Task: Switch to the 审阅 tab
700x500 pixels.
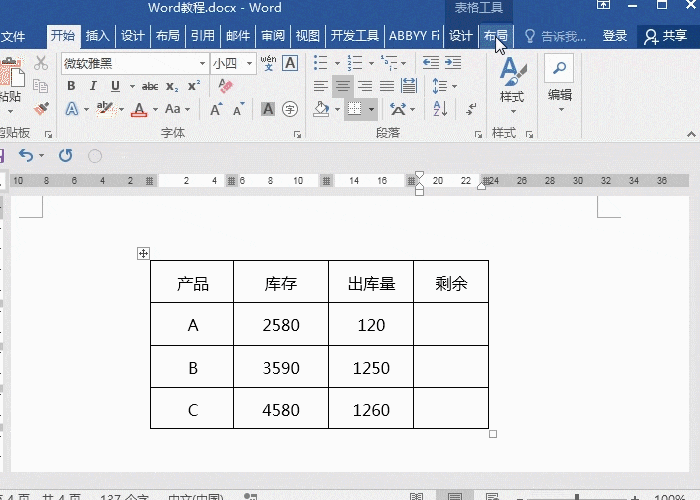Action: (x=273, y=36)
